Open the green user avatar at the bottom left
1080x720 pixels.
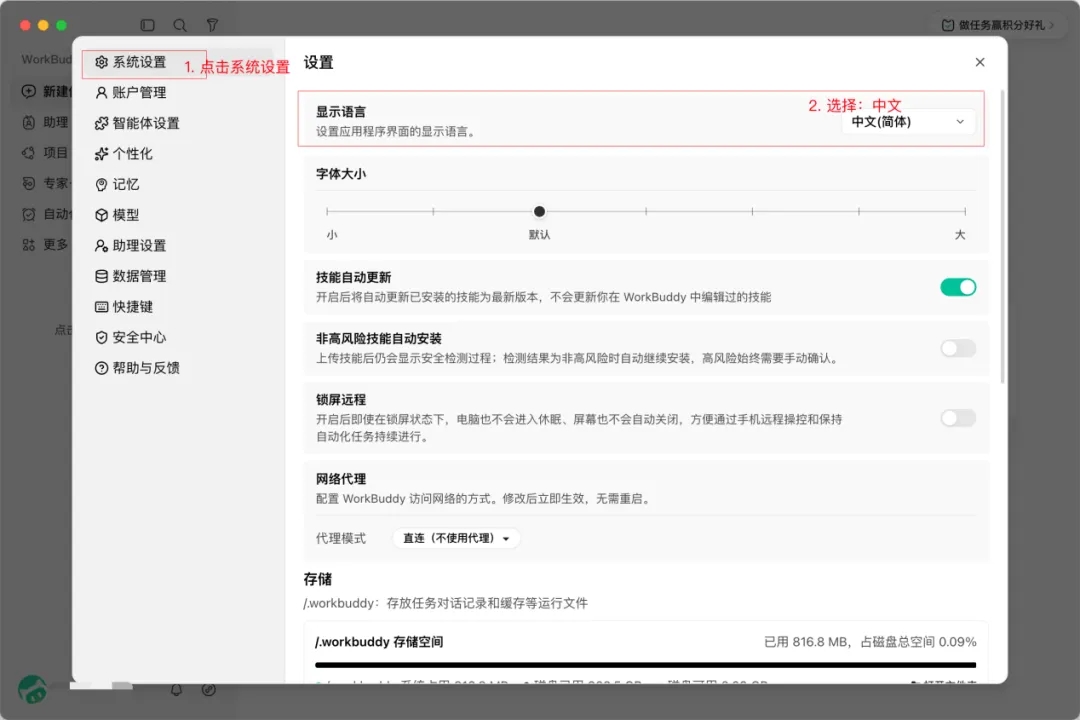click(32, 689)
